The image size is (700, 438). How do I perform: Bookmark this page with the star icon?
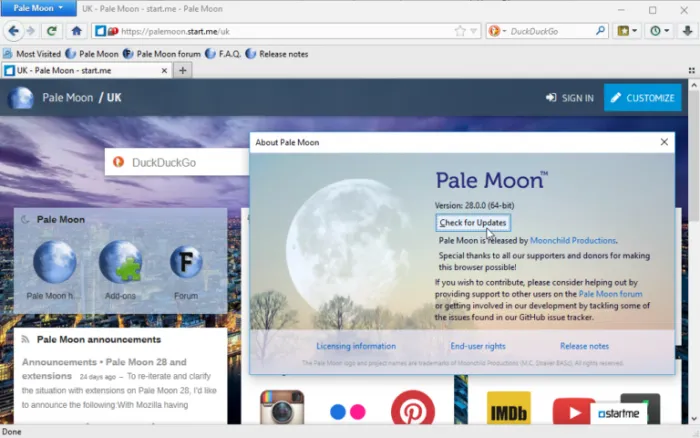[x=460, y=31]
